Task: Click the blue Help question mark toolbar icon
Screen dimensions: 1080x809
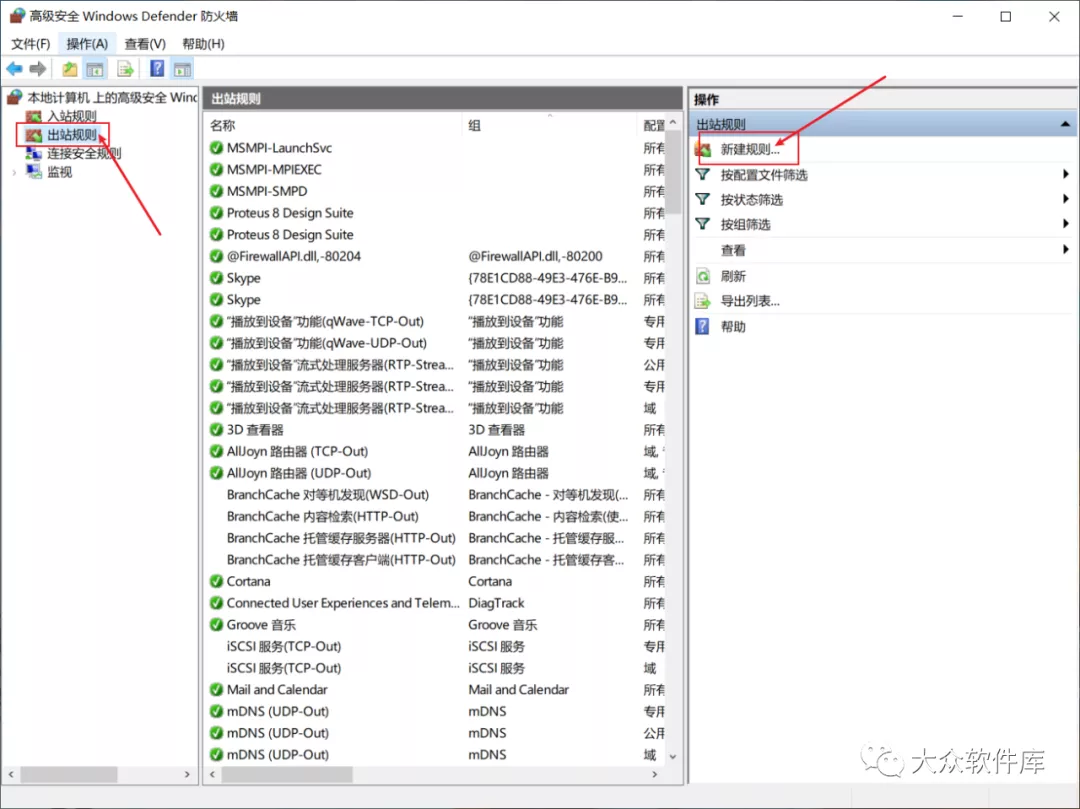Action: [x=157, y=69]
